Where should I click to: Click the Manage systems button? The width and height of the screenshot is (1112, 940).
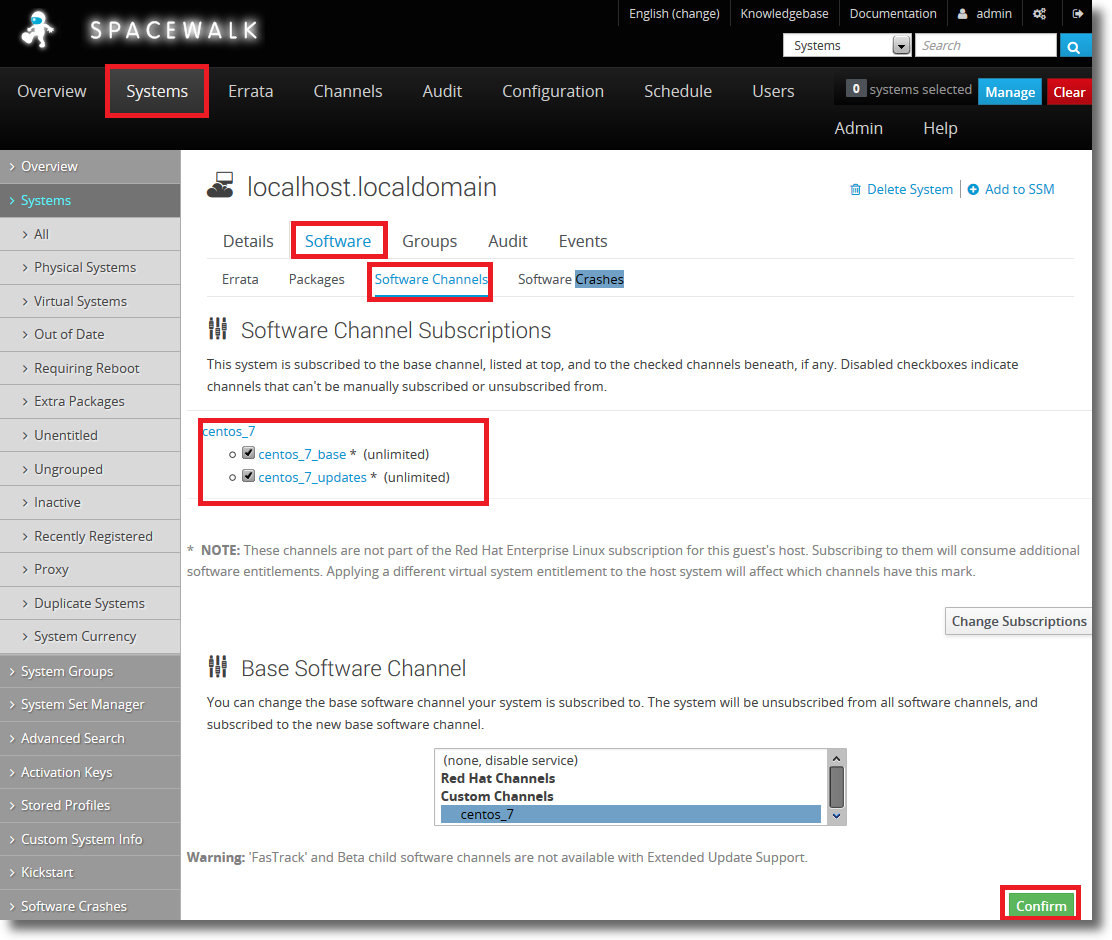click(x=1009, y=92)
